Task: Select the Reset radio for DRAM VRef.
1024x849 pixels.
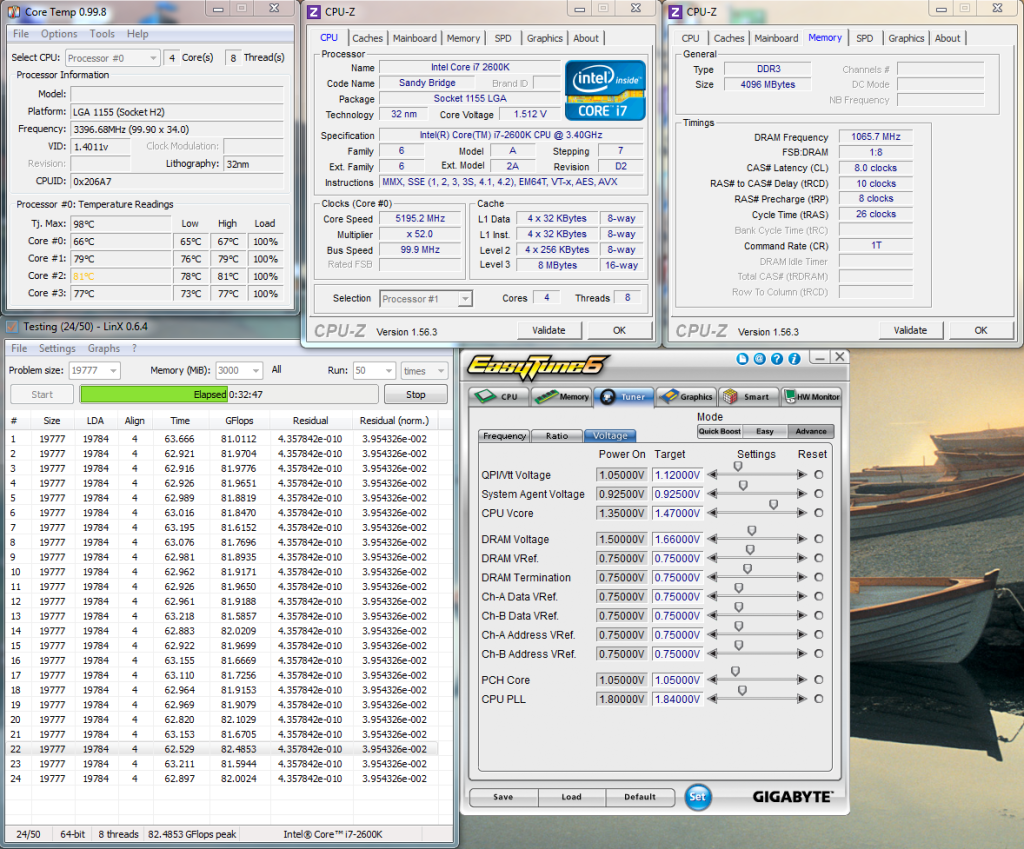Action: coord(819,558)
